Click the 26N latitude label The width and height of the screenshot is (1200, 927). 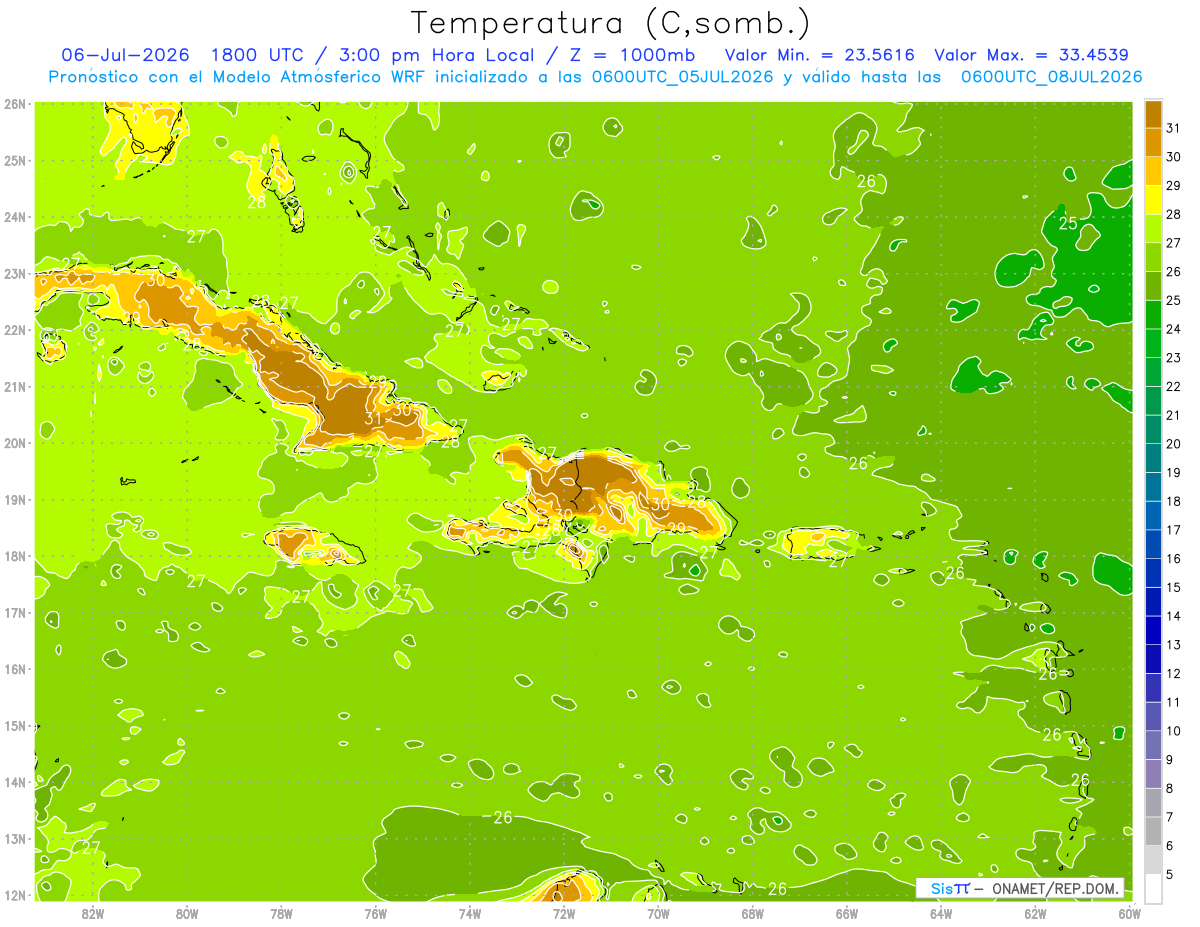[x=15, y=103]
